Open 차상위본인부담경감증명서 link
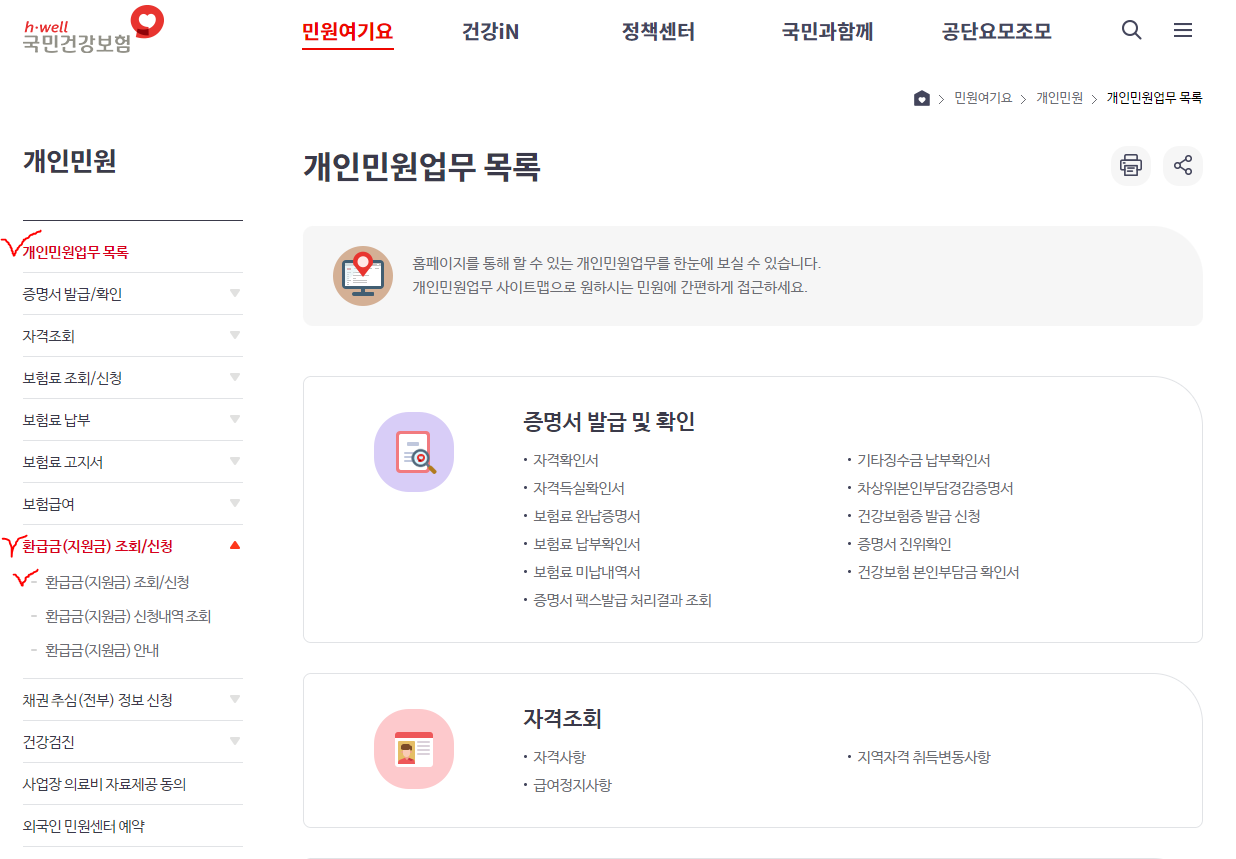The image size is (1236, 859). coord(935,488)
